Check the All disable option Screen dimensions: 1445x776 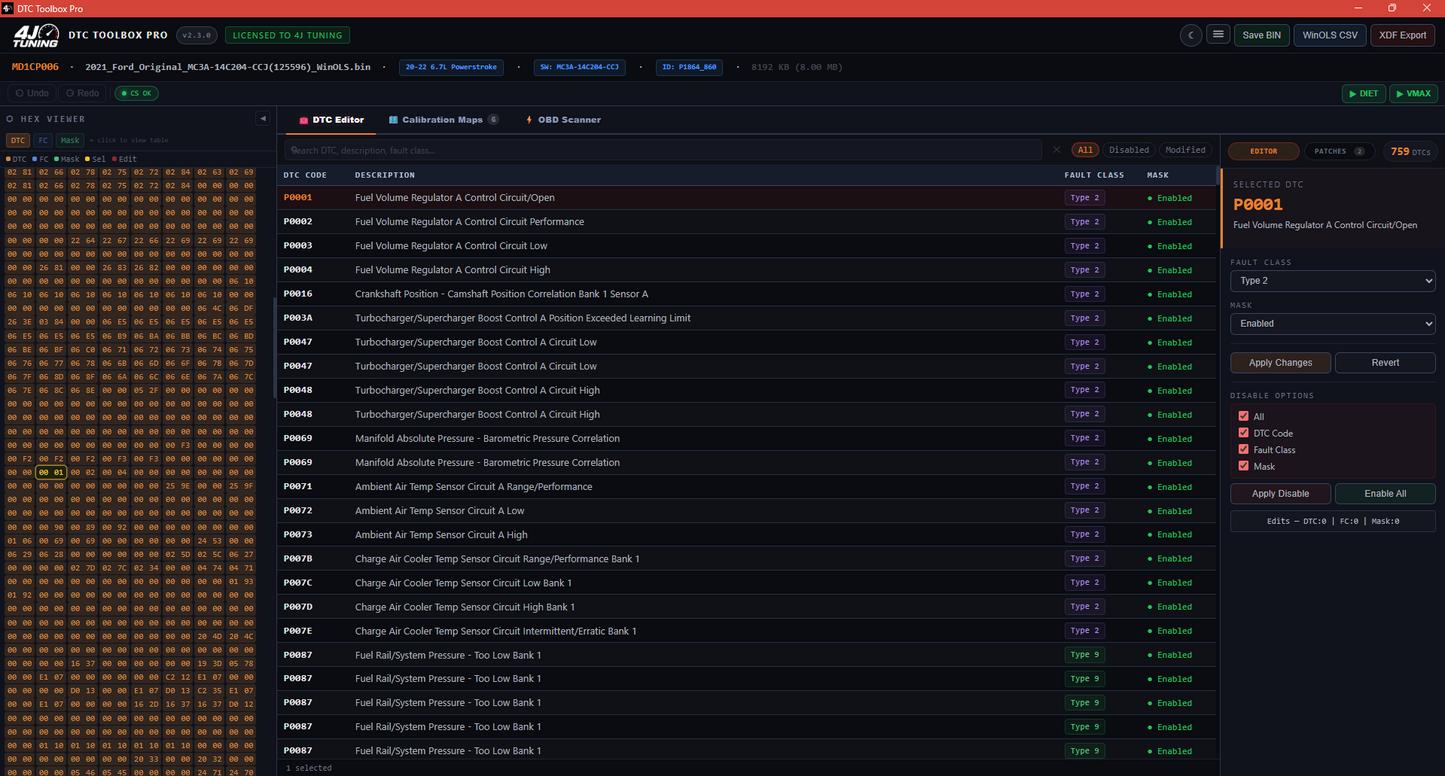[1244, 416]
